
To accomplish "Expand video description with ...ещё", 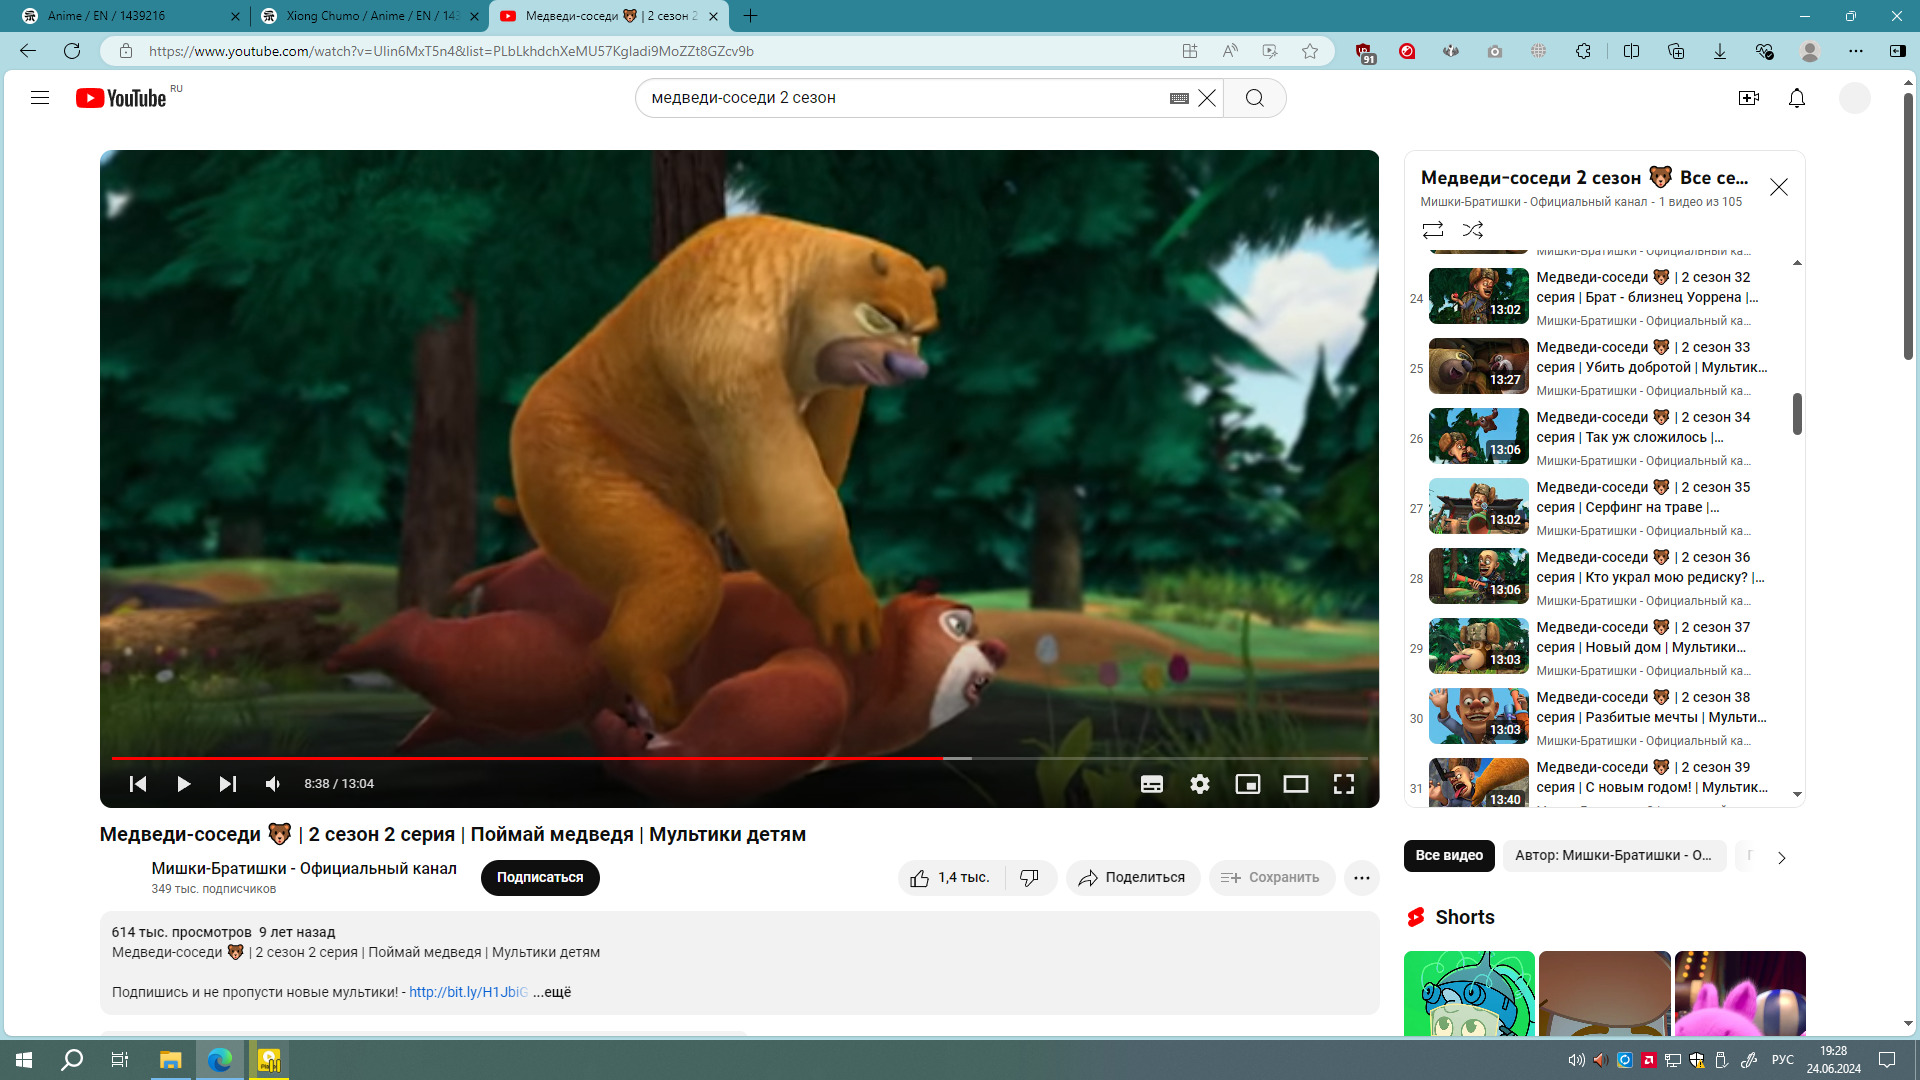I will [552, 992].
